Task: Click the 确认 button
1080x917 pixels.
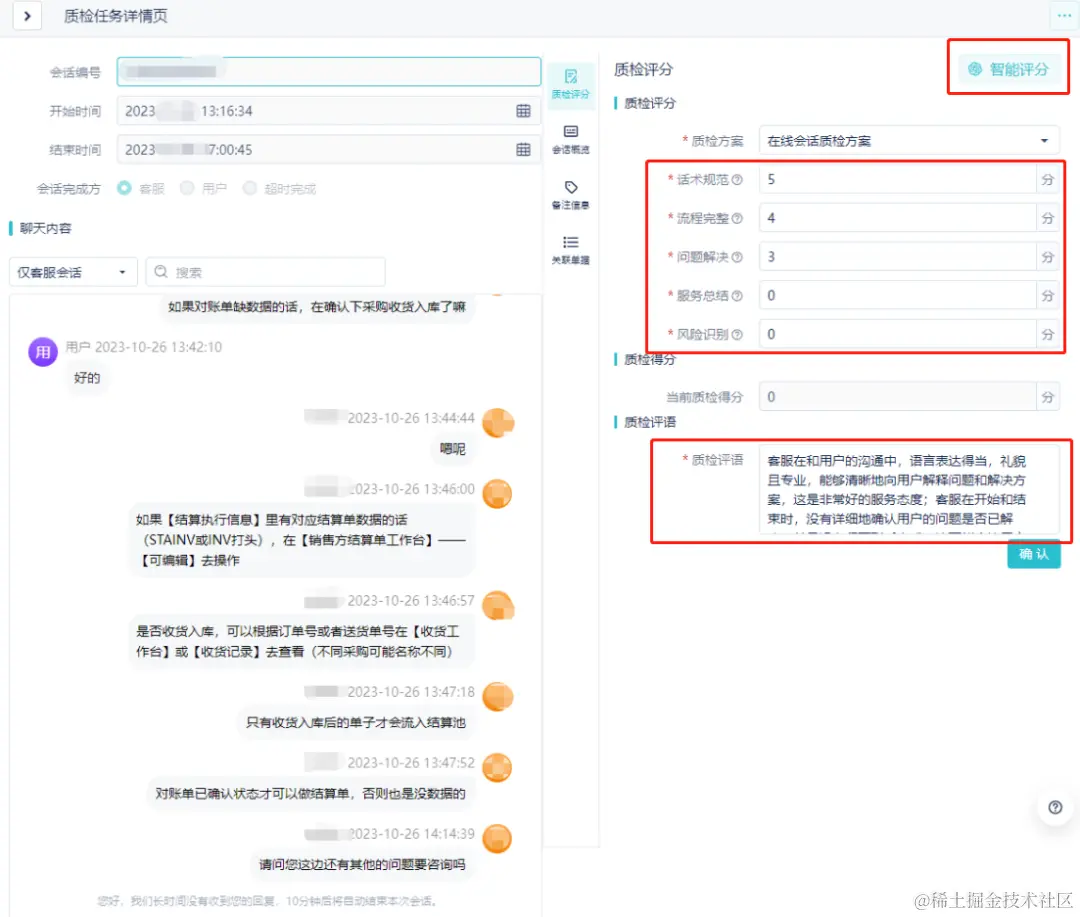Action: (1033, 554)
